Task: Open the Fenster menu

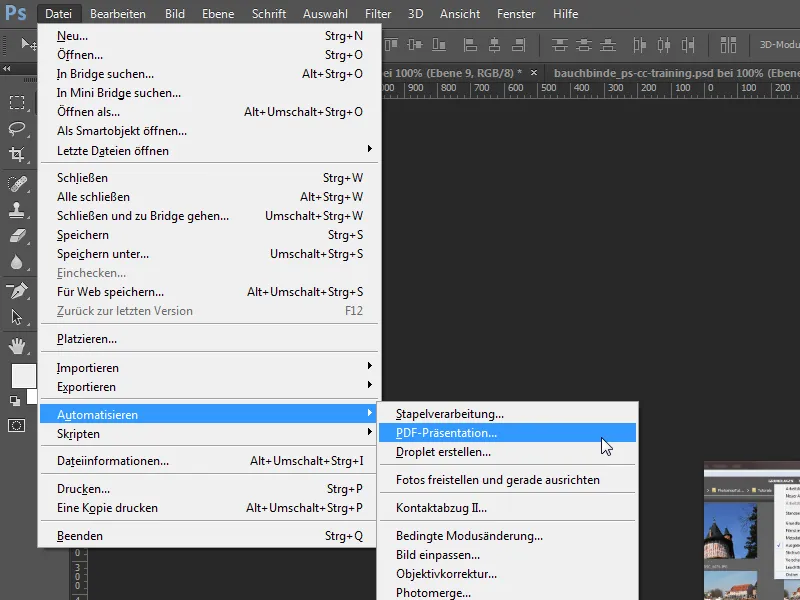Action: click(x=516, y=14)
